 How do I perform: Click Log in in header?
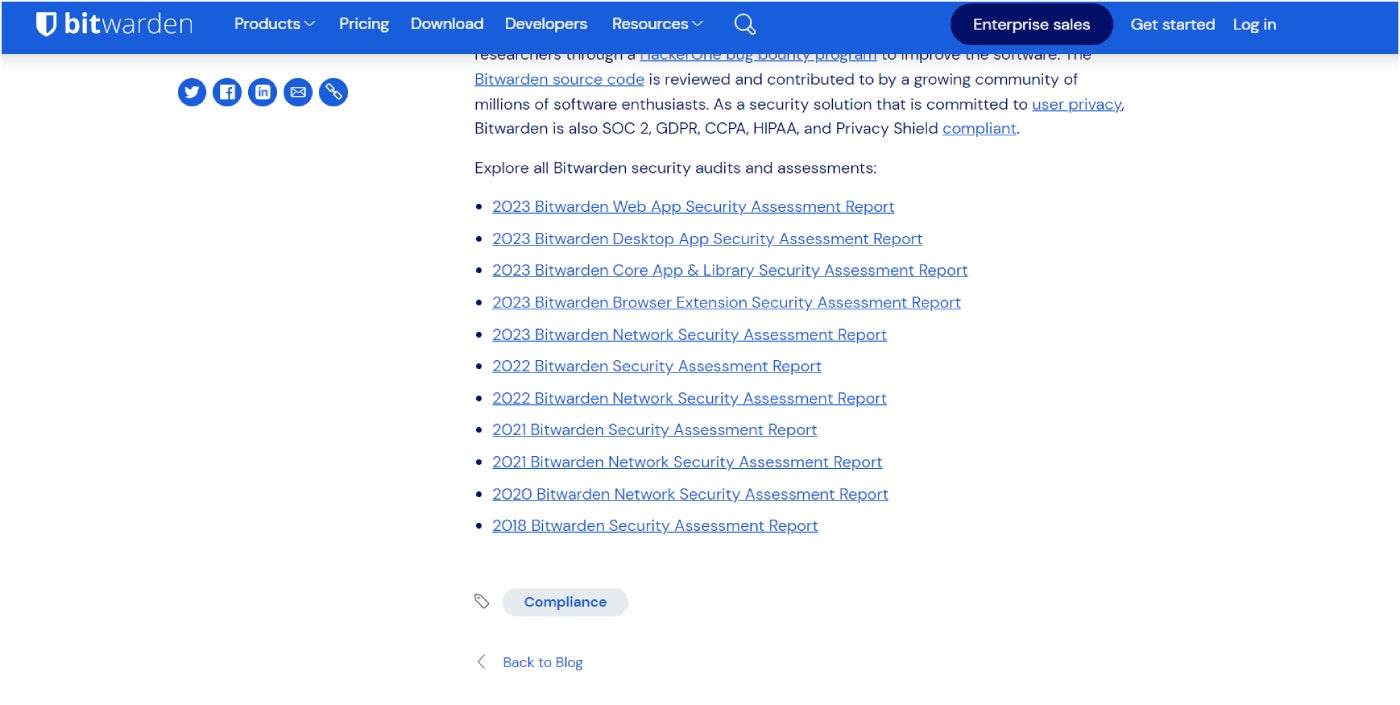(x=1254, y=25)
